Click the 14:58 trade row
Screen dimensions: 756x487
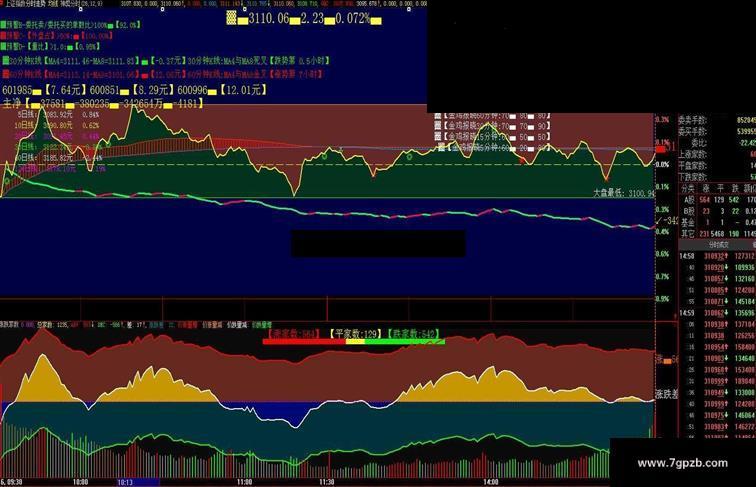pos(717,256)
